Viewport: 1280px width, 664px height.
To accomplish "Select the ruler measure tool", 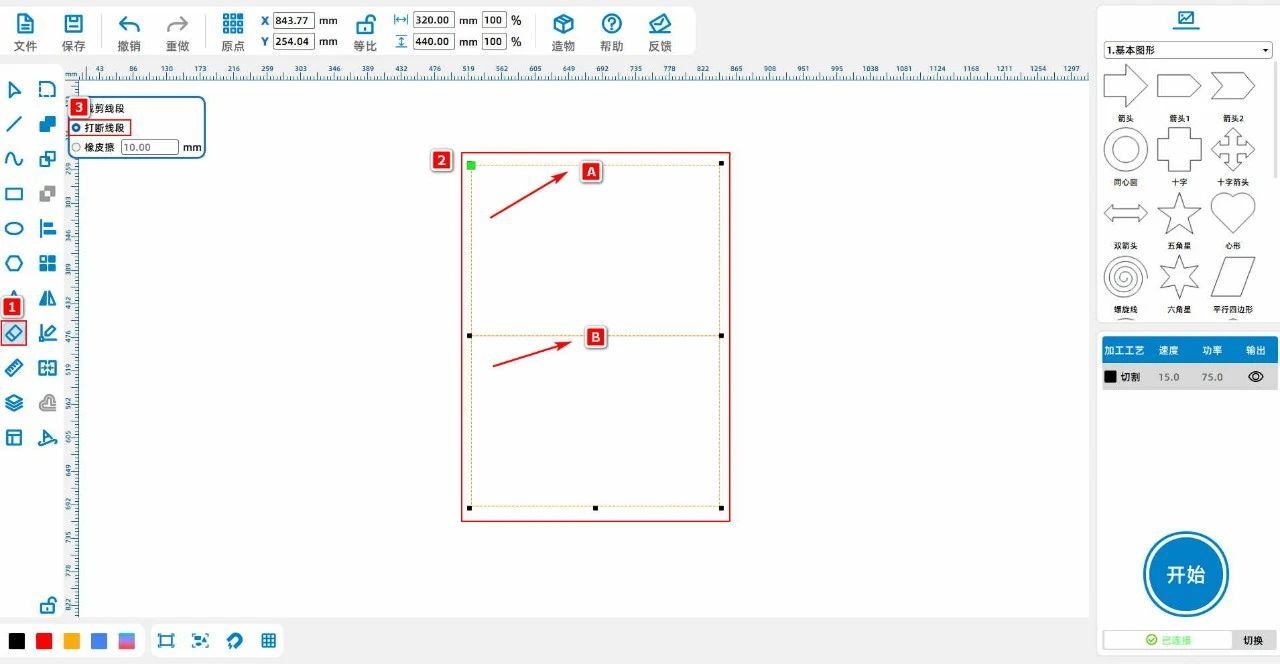I will click(14, 368).
